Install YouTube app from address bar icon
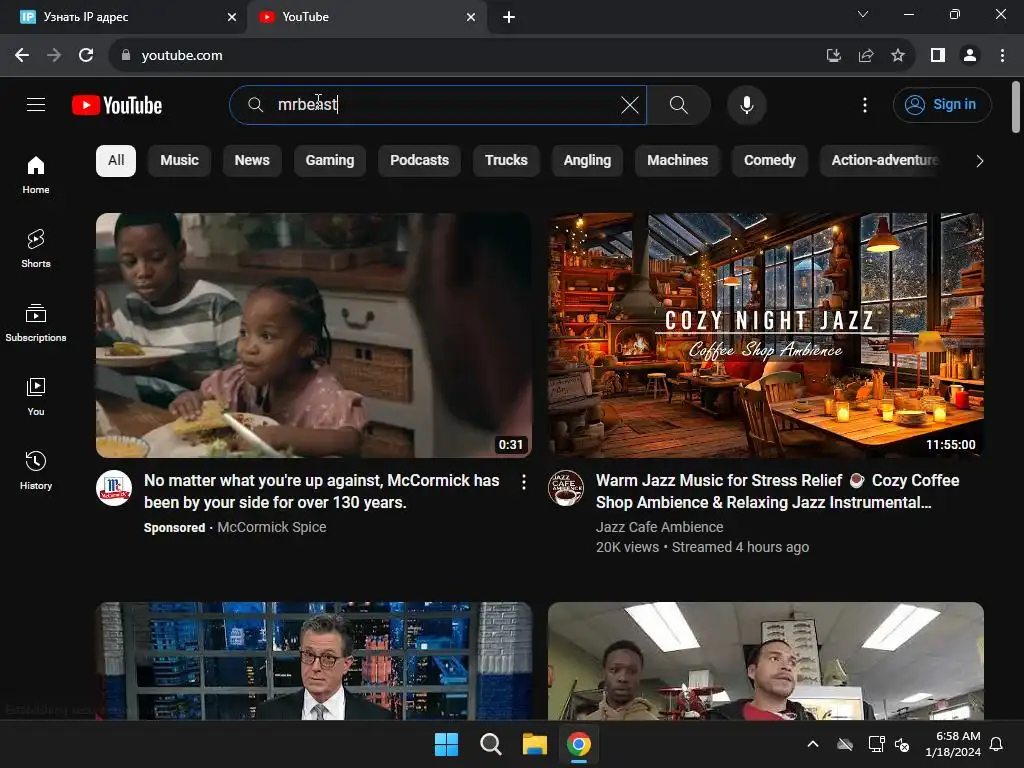 pos(833,56)
